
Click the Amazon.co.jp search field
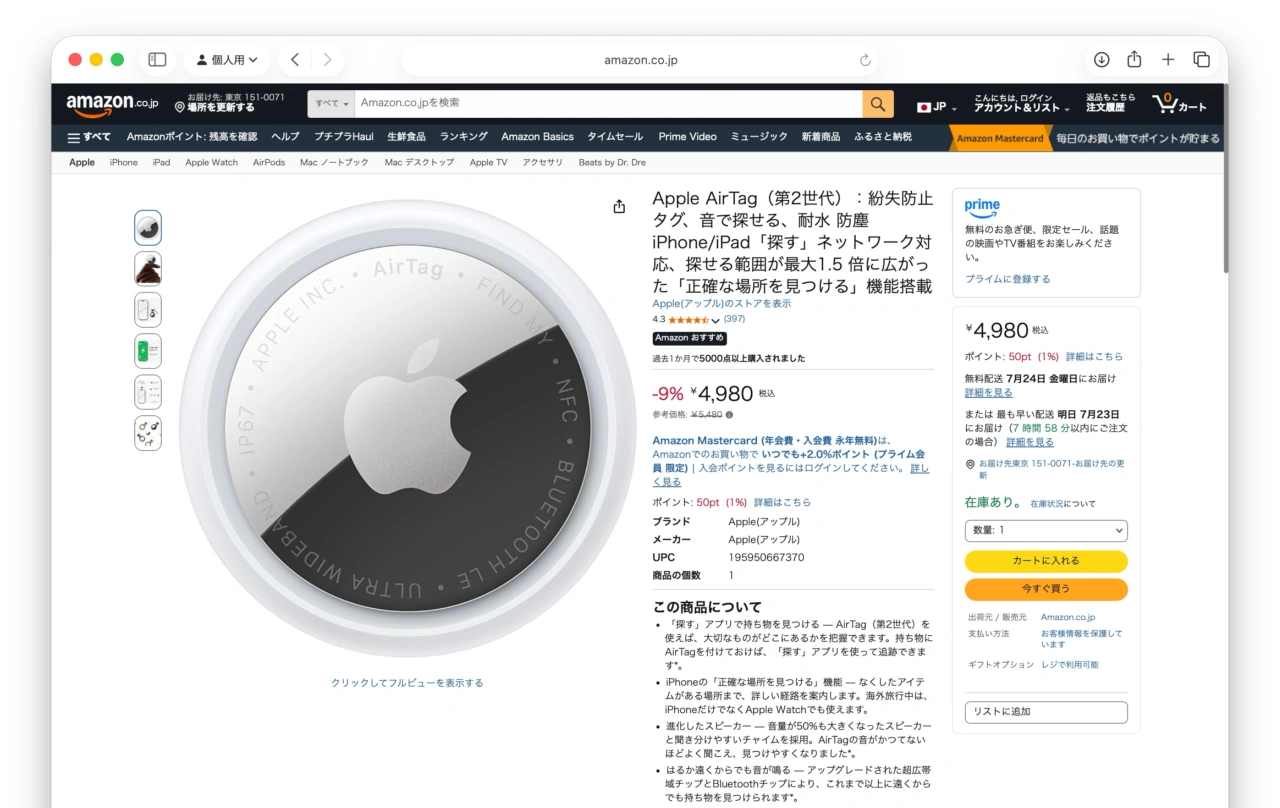click(608, 103)
